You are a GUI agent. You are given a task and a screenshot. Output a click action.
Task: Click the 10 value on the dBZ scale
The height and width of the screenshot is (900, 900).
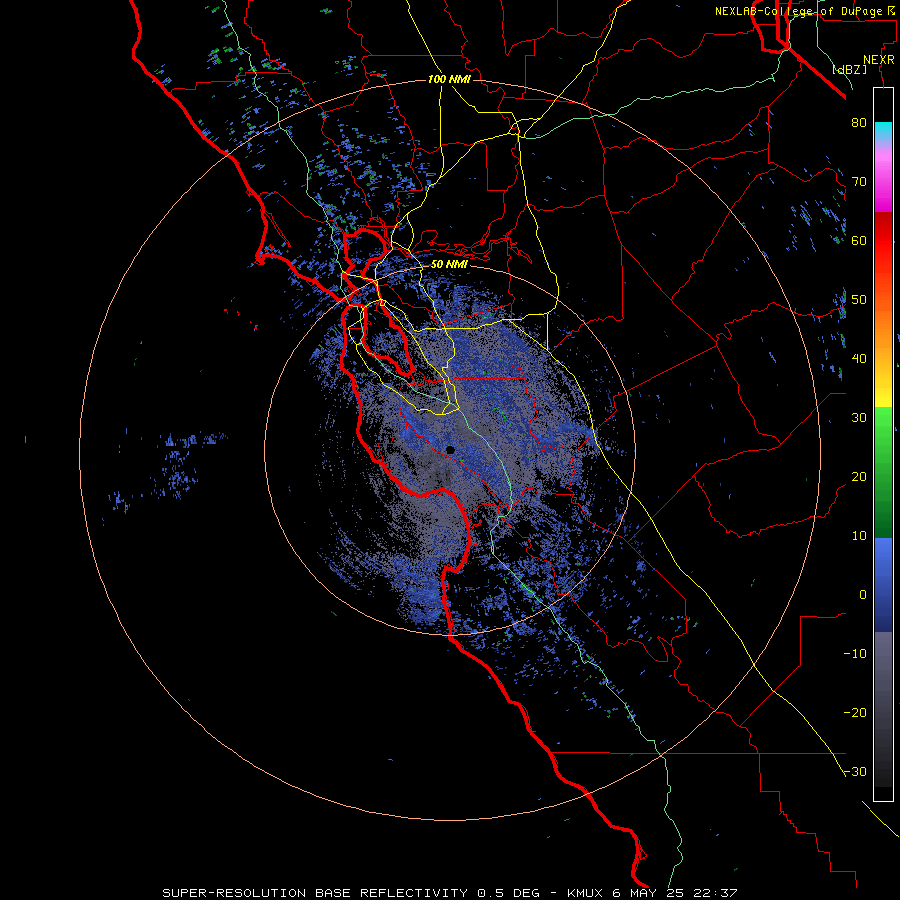pos(859,536)
